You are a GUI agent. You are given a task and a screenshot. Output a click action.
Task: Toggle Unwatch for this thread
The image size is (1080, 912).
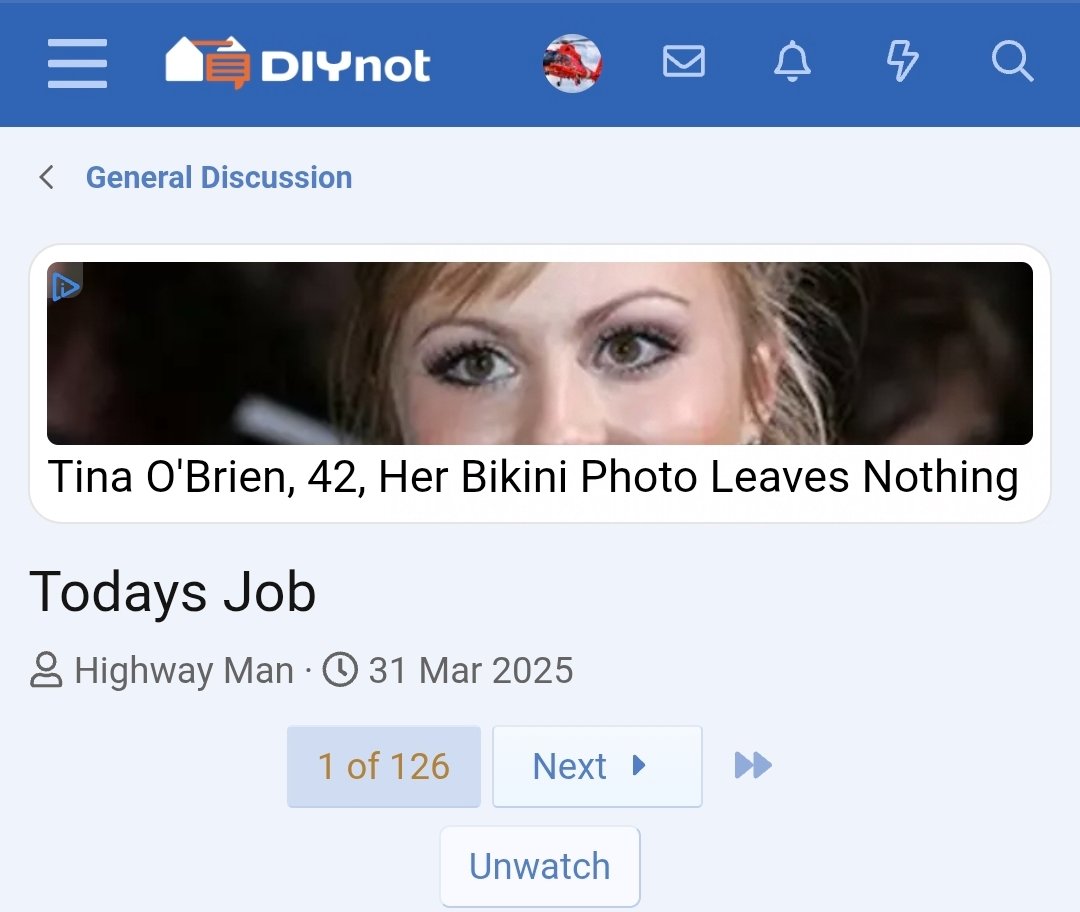point(539,866)
